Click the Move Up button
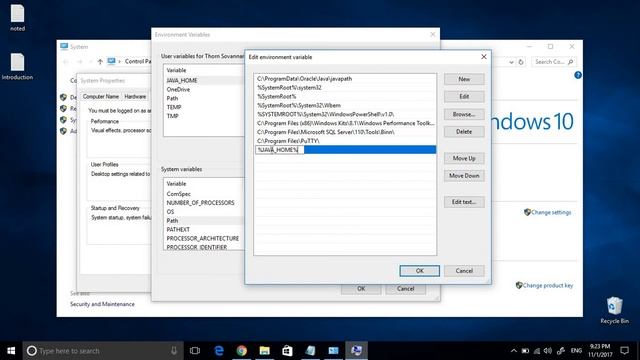This screenshot has height=360, width=640. (464, 158)
